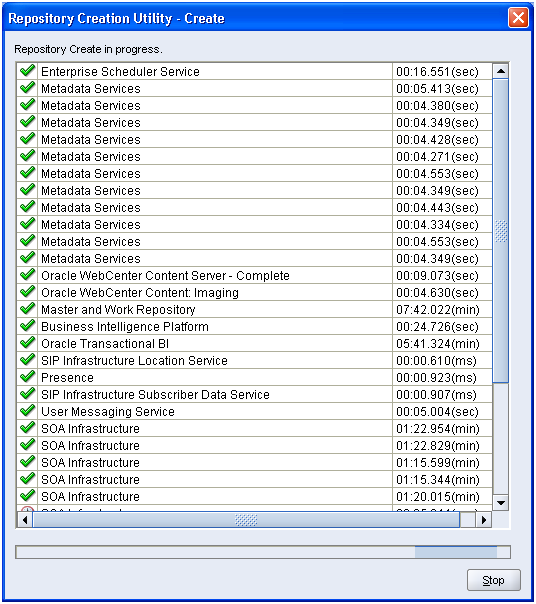Click the Presence row checkmark icon
Viewport: 536px width, 604px height.
coord(27,377)
